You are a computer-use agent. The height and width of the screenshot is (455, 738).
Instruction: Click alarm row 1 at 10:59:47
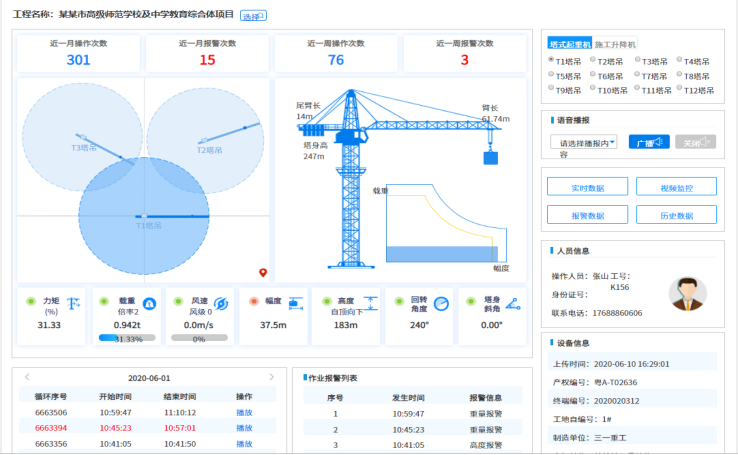pos(413,414)
